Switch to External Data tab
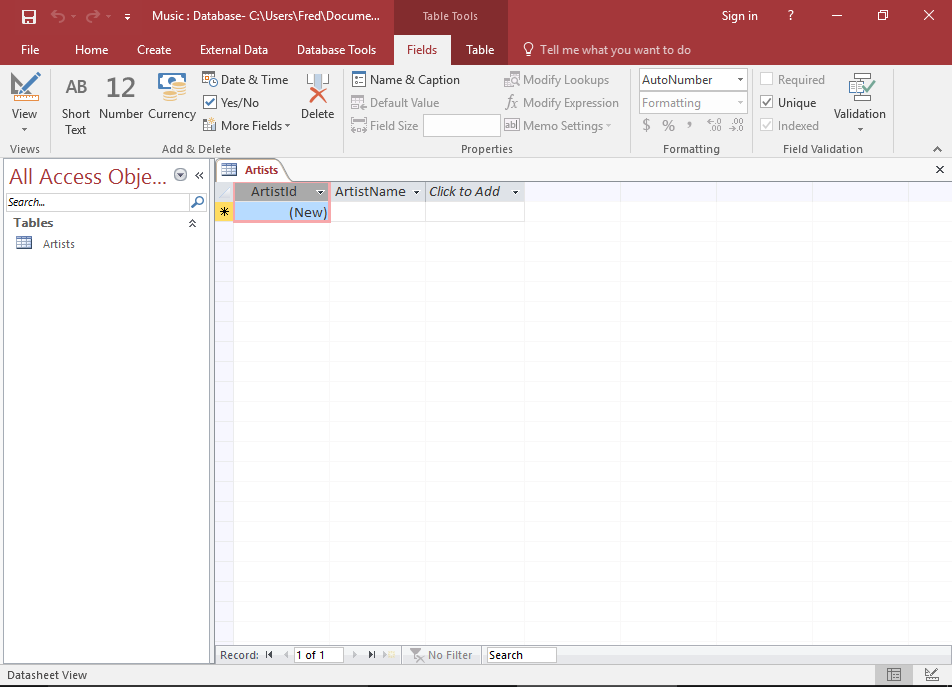952x687 pixels. [234, 50]
